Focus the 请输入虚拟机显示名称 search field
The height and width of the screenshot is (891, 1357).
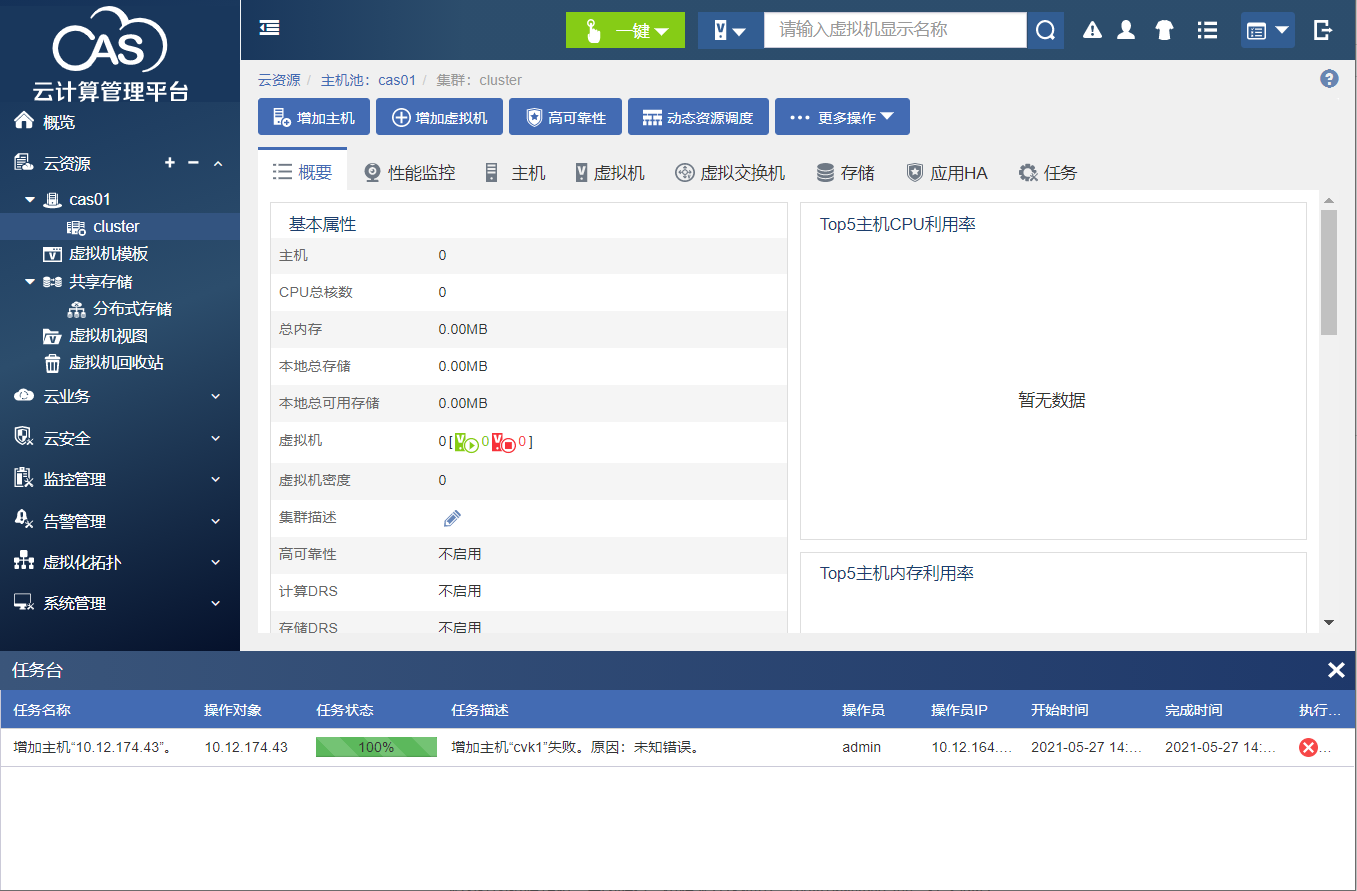(895, 30)
